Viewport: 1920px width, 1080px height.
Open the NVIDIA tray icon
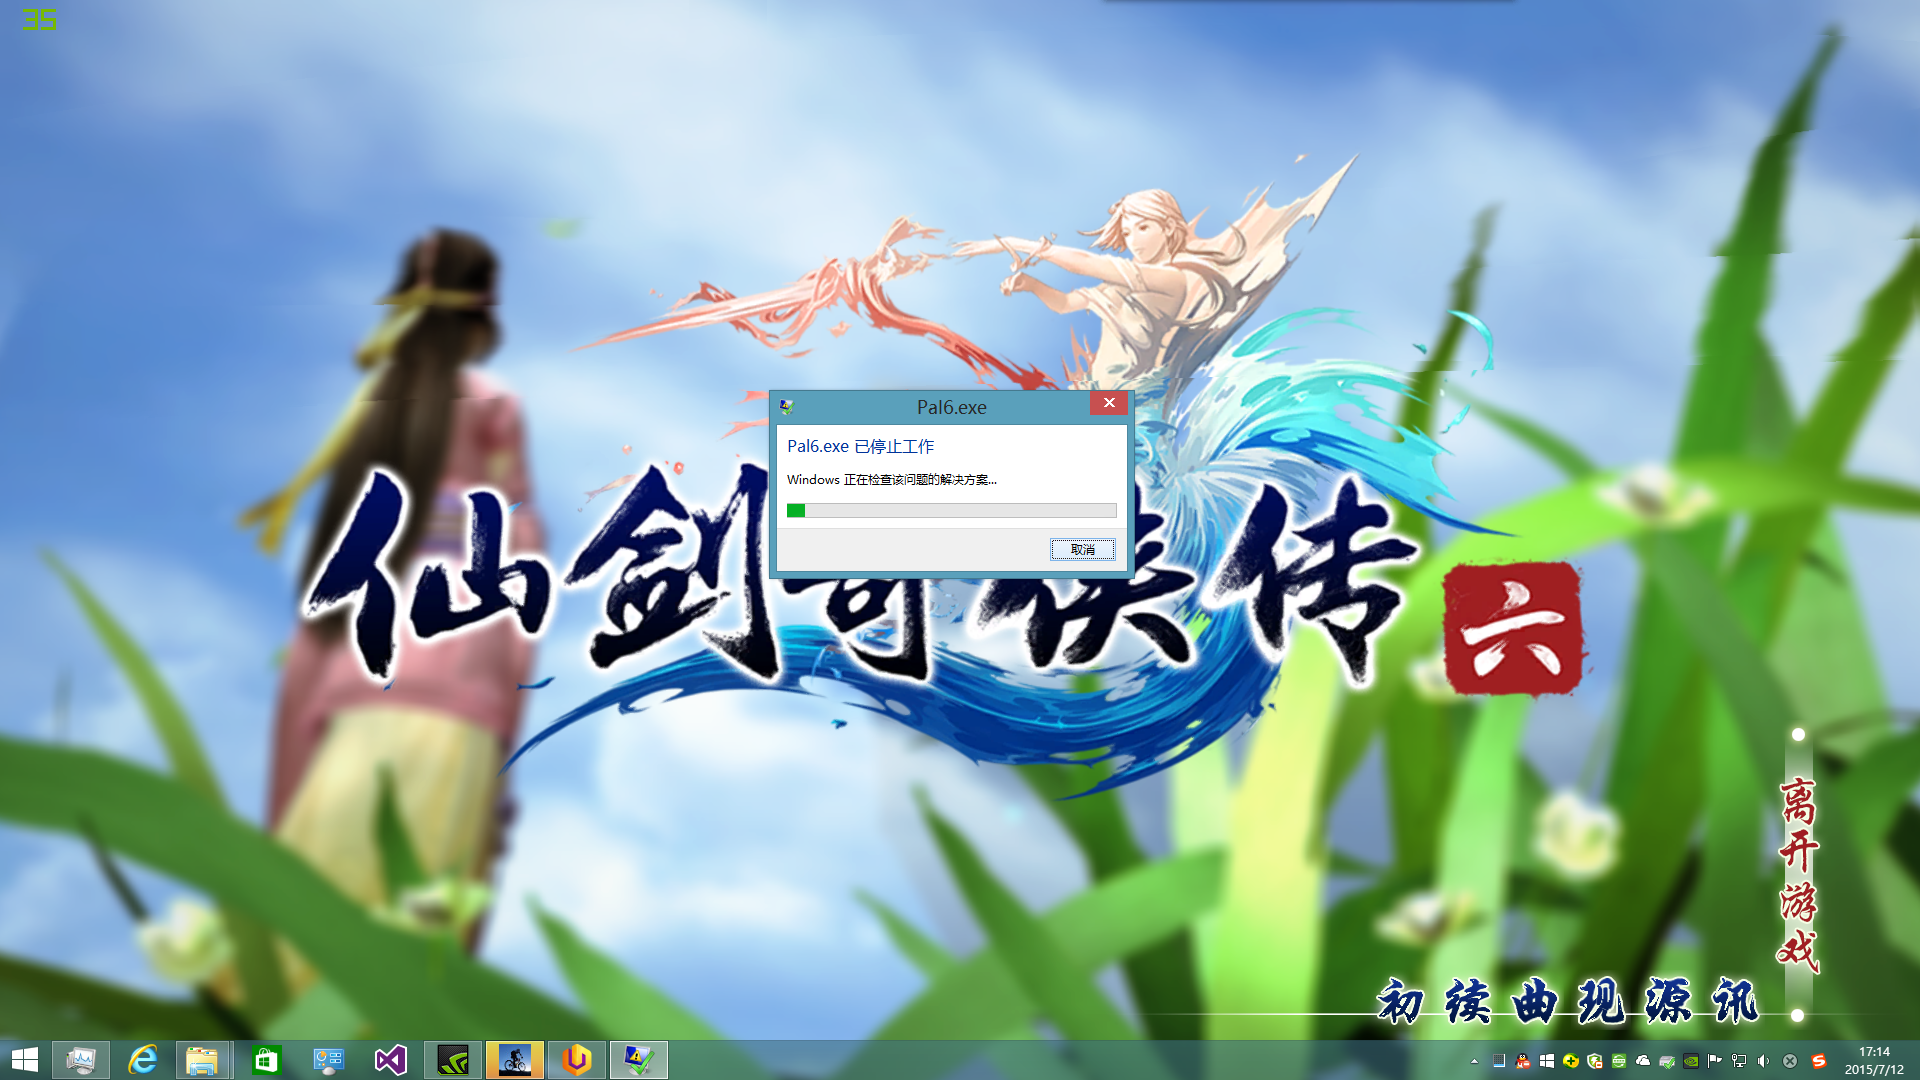point(1691,1061)
